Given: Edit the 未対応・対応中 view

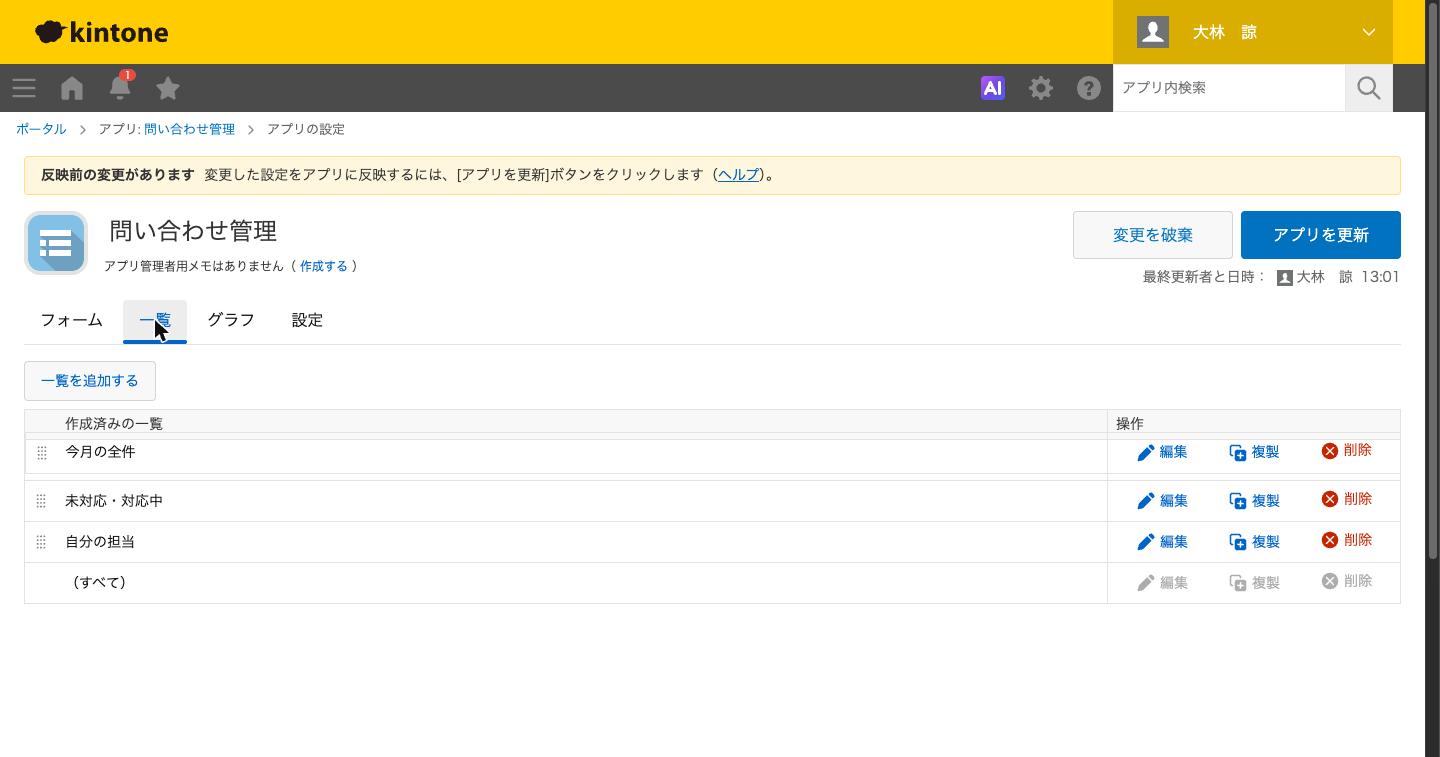Looking at the screenshot, I should pos(1162,501).
